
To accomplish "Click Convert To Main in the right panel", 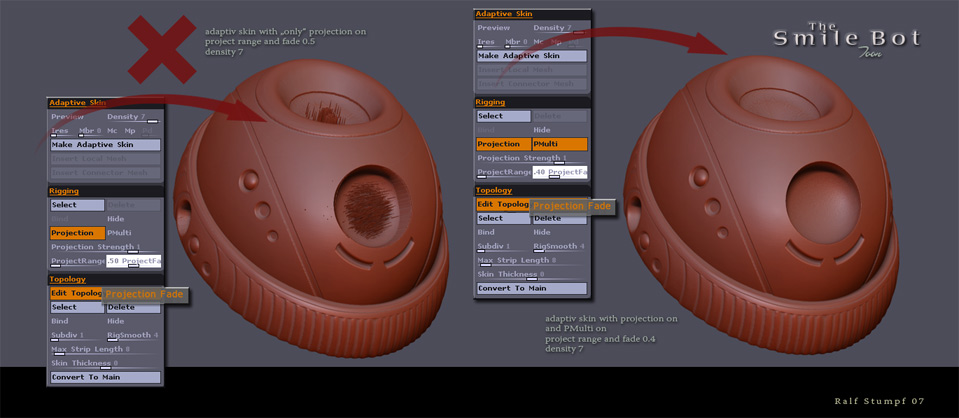I will click(531, 288).
